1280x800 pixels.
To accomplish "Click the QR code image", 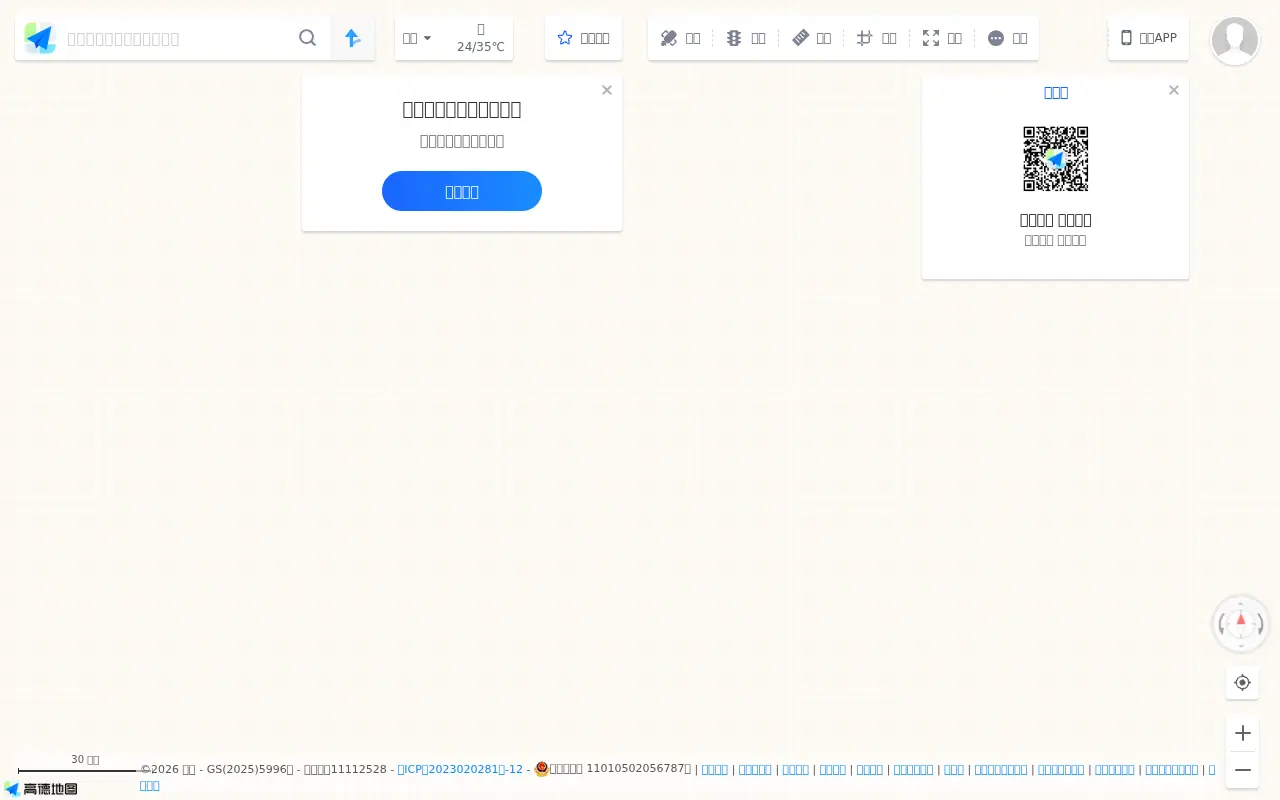I will point(1056,159).
